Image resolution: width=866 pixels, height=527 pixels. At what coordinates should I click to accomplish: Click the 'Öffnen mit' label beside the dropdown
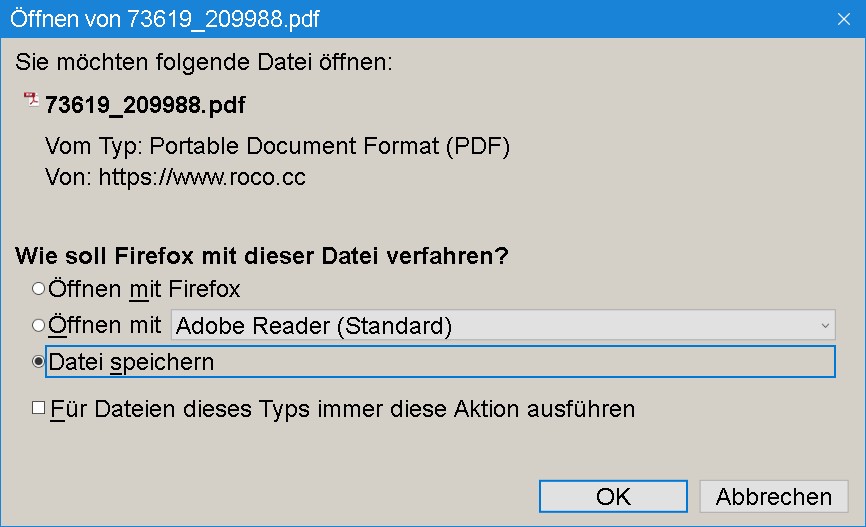click(104, 325)
